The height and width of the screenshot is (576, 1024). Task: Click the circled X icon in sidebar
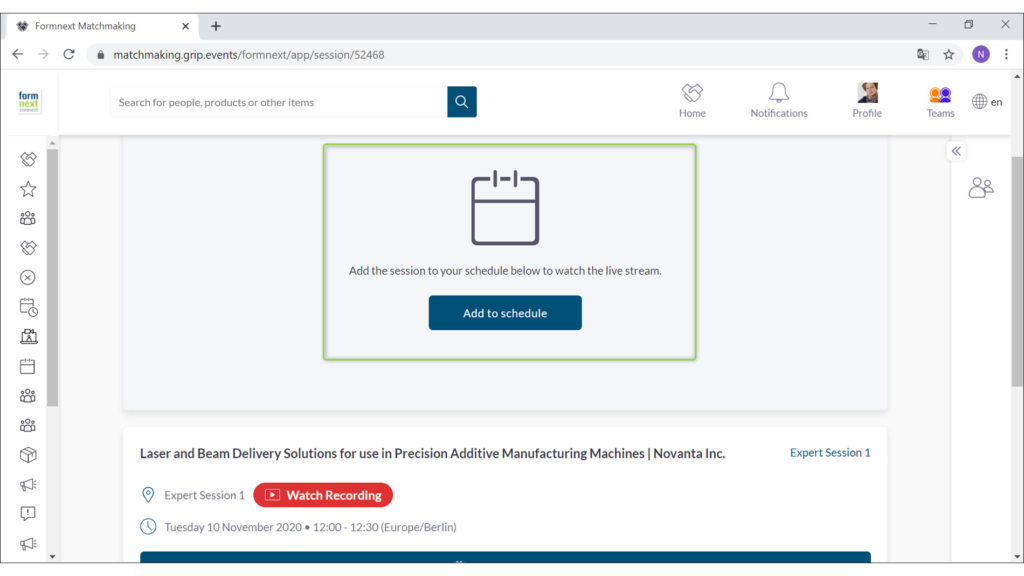(28, 278)
